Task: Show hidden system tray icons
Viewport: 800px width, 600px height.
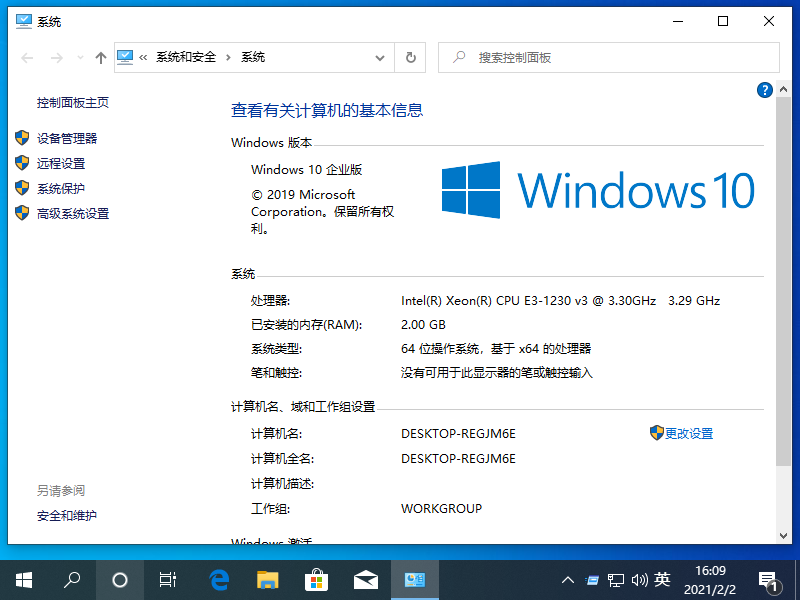Action: click(568, 579)
